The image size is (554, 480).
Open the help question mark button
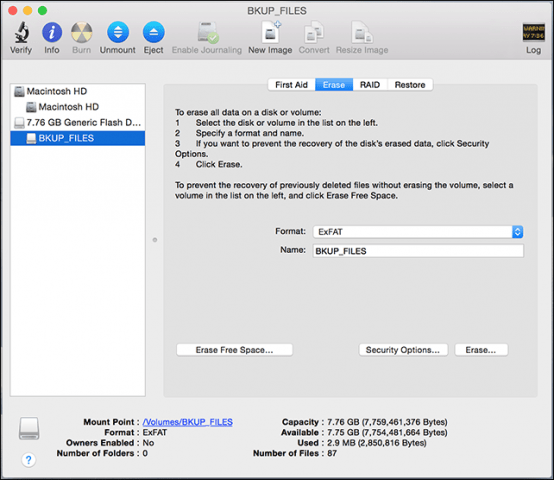(x=29, y=460)
